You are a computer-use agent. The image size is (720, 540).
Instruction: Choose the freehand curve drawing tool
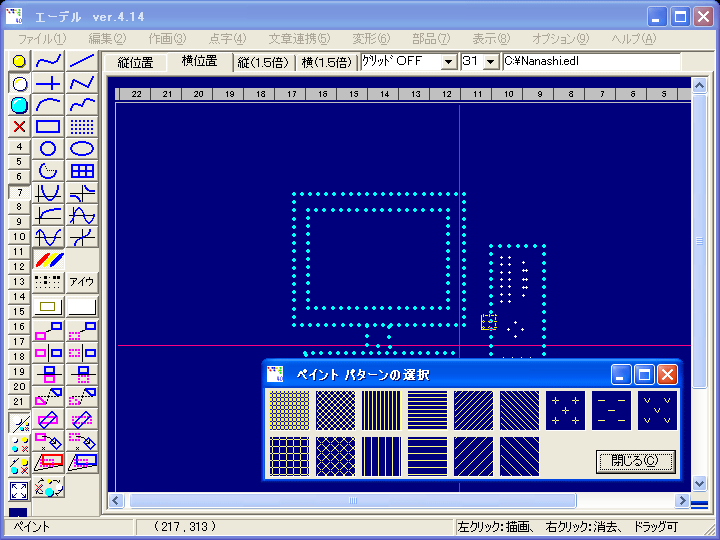click(48, 61)
